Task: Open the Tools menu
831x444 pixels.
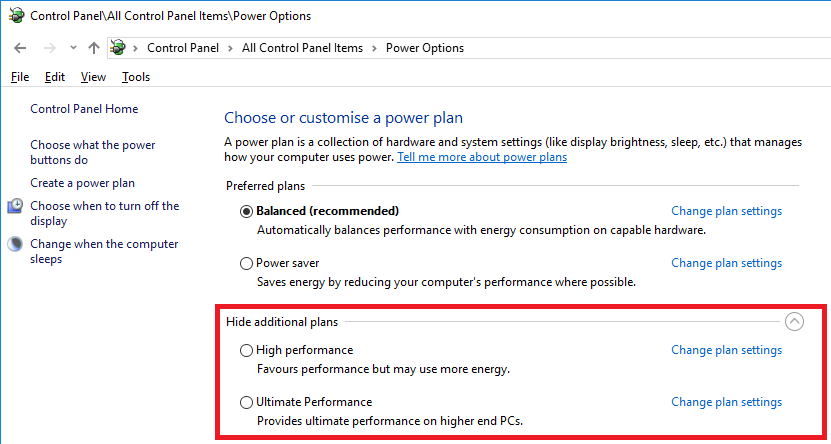Action: coord(136,77)
